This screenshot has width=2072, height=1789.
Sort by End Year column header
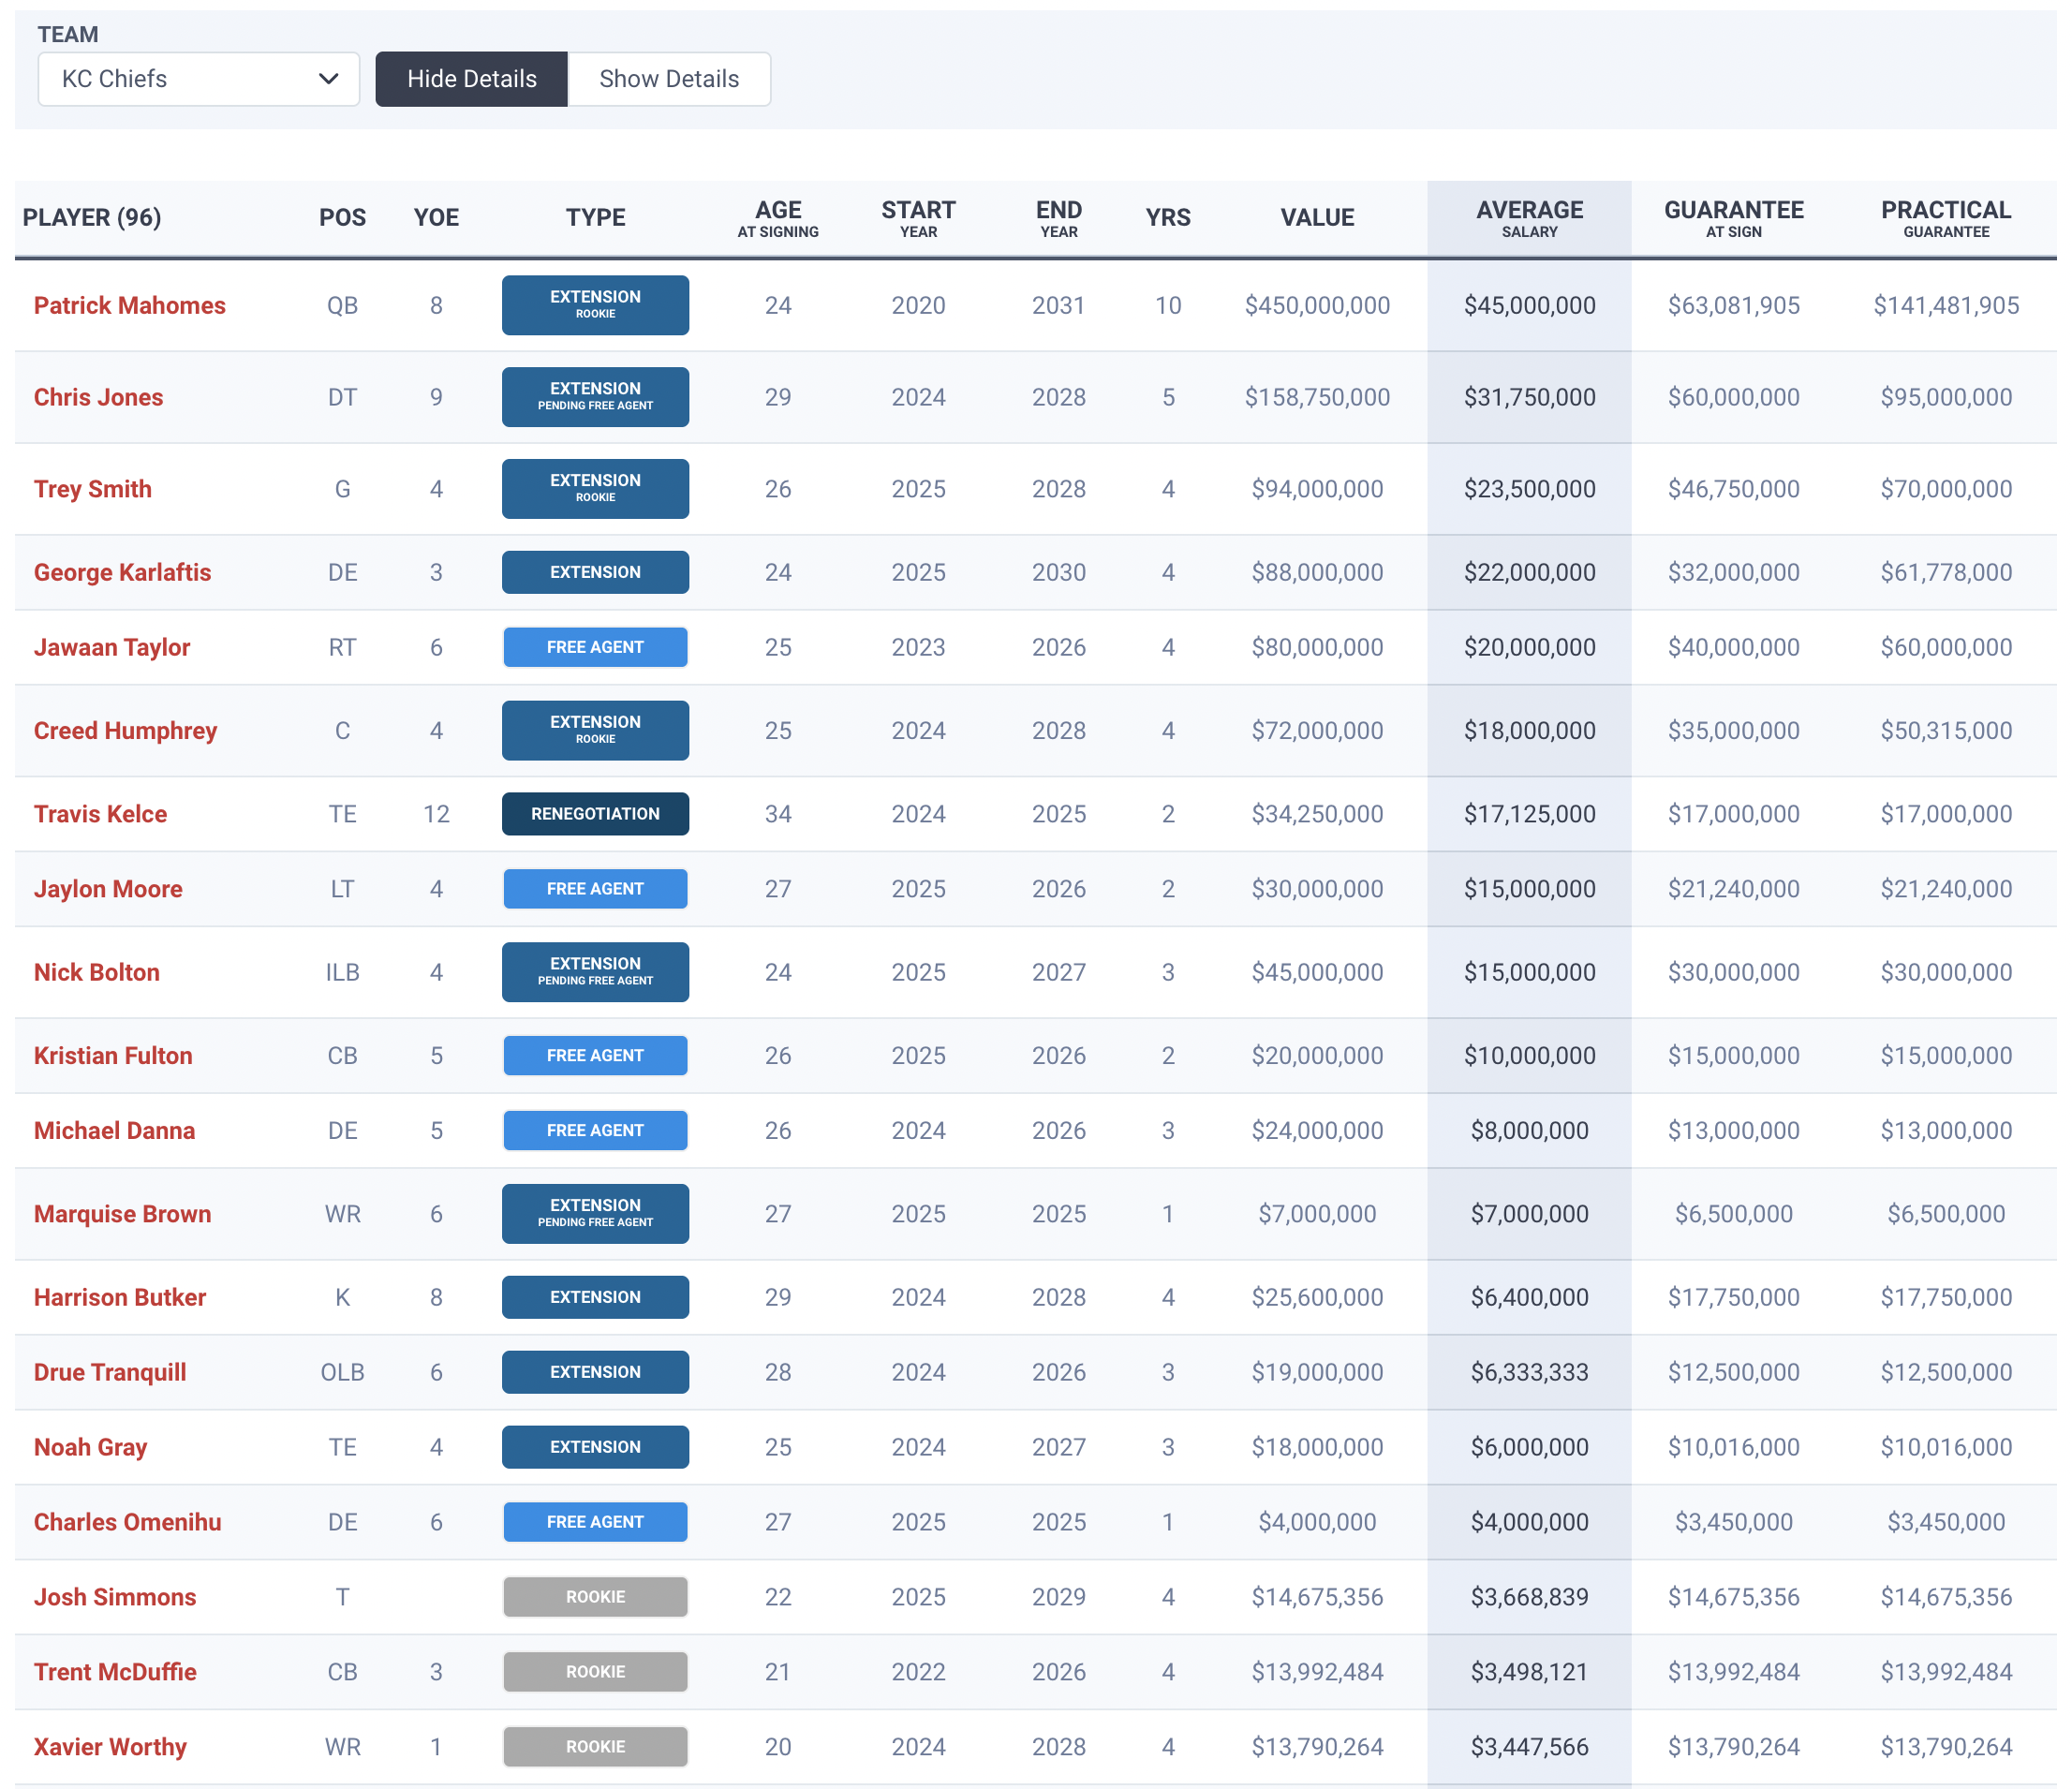point(1059,218)
